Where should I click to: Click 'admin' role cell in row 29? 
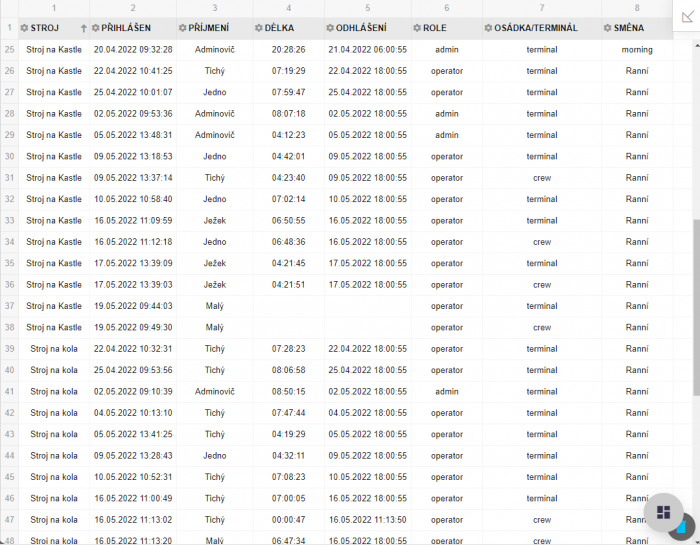446,135
